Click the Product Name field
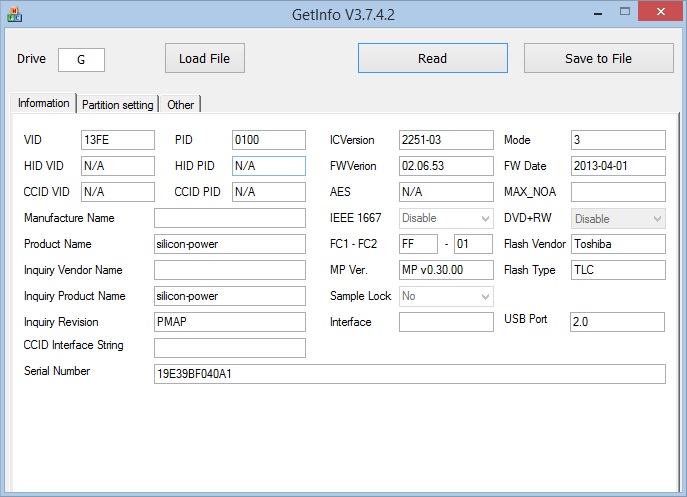 230,244
